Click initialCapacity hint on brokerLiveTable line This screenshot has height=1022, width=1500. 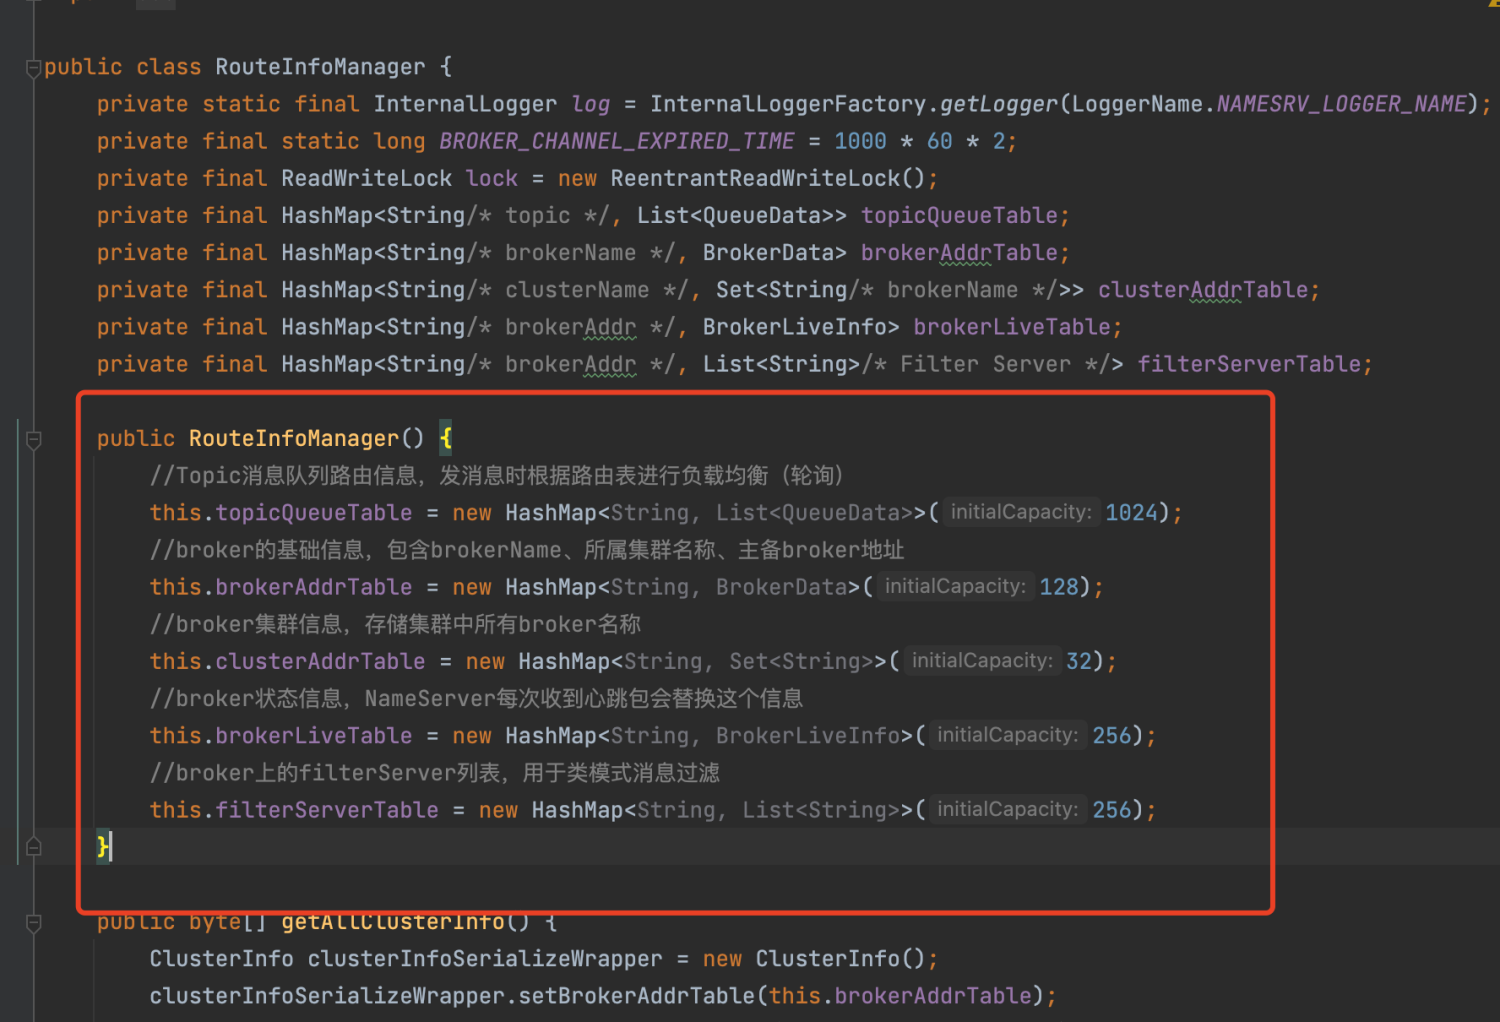tap(1007, 735)
